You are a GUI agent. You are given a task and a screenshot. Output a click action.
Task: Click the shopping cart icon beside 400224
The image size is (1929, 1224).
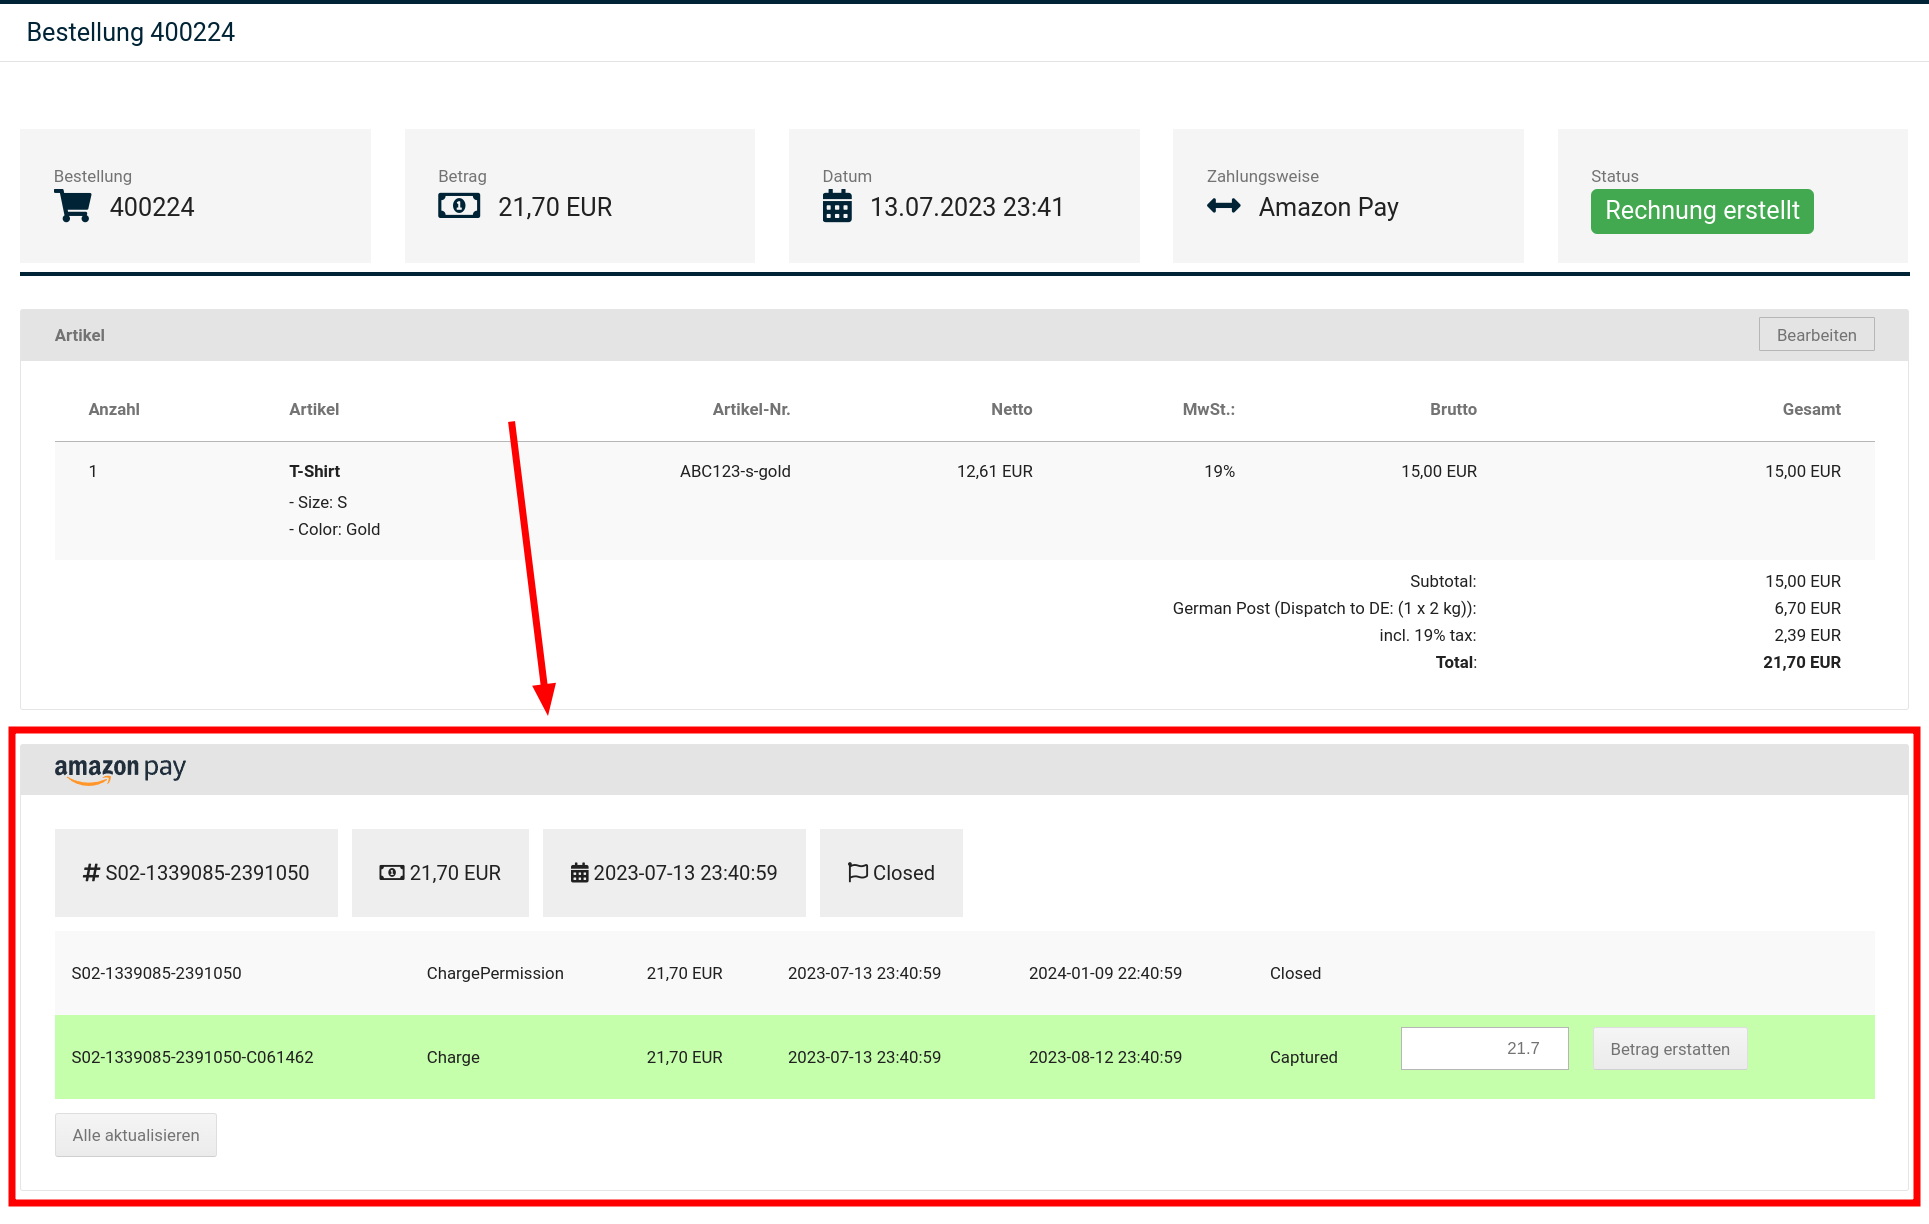coord(73,206)
